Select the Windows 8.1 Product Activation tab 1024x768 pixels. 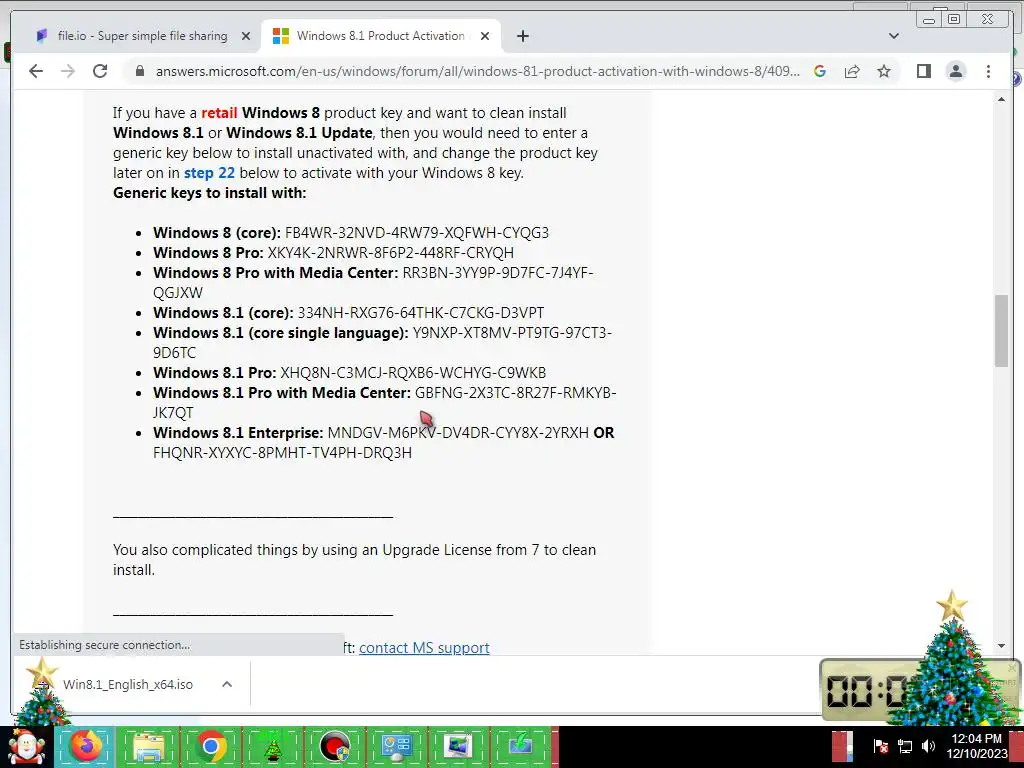(381, 36)
